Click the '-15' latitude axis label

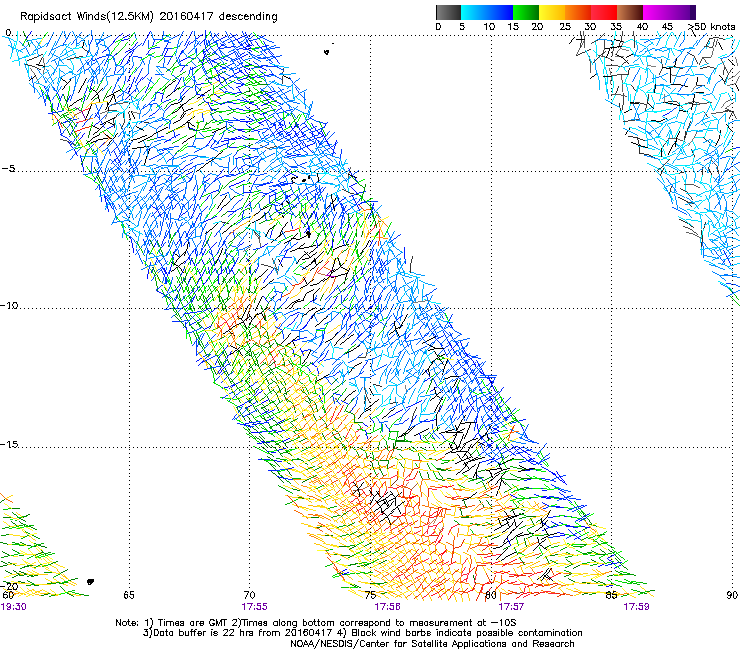tap(9, 444)
